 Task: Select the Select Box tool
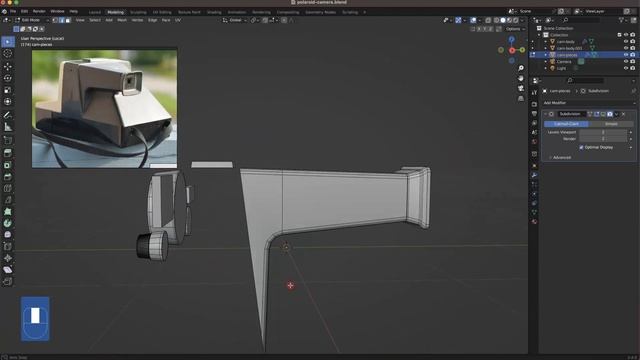[8, 42]
